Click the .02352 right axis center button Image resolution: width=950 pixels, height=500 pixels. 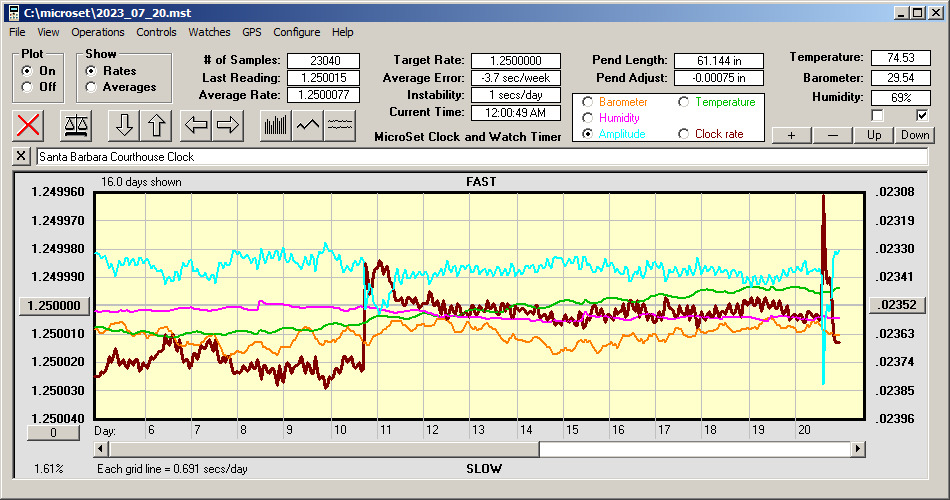pos(897,305)
